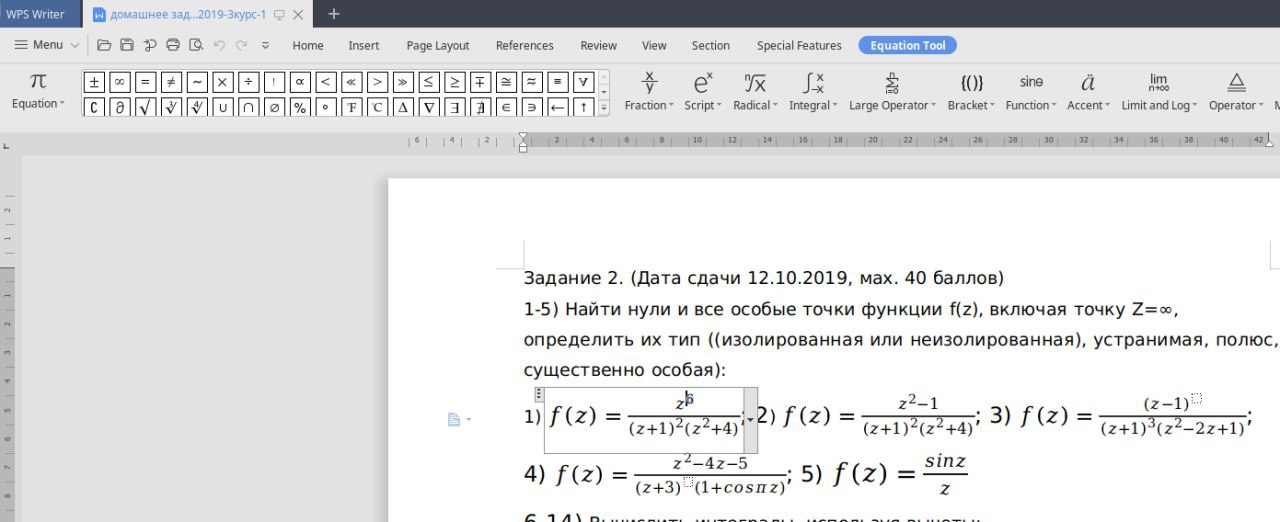Open the equation options arrow beside formula 1

(750, 420)
